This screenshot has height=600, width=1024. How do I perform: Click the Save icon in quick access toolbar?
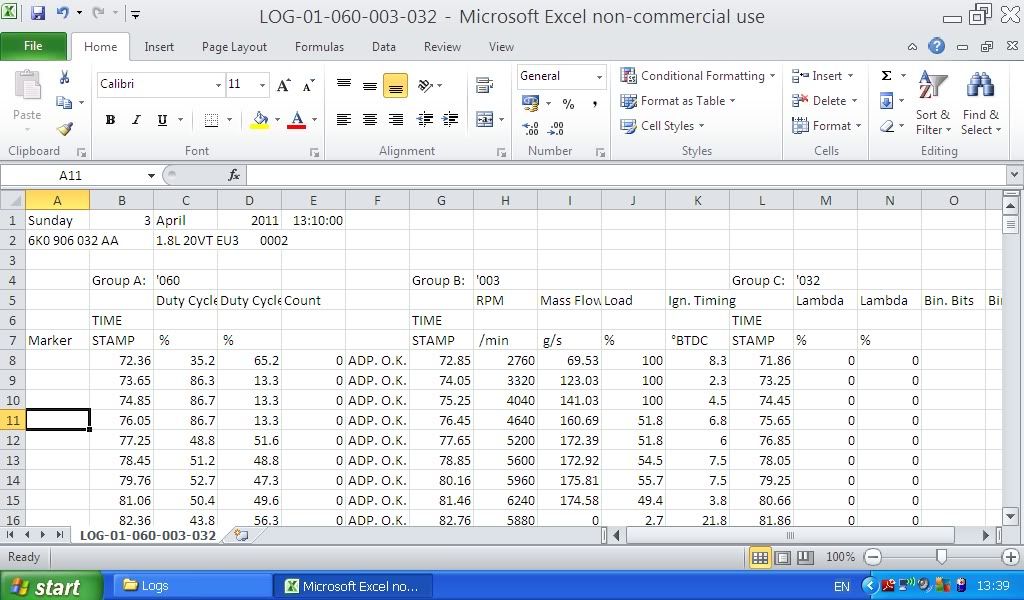[x=38, y=14]
